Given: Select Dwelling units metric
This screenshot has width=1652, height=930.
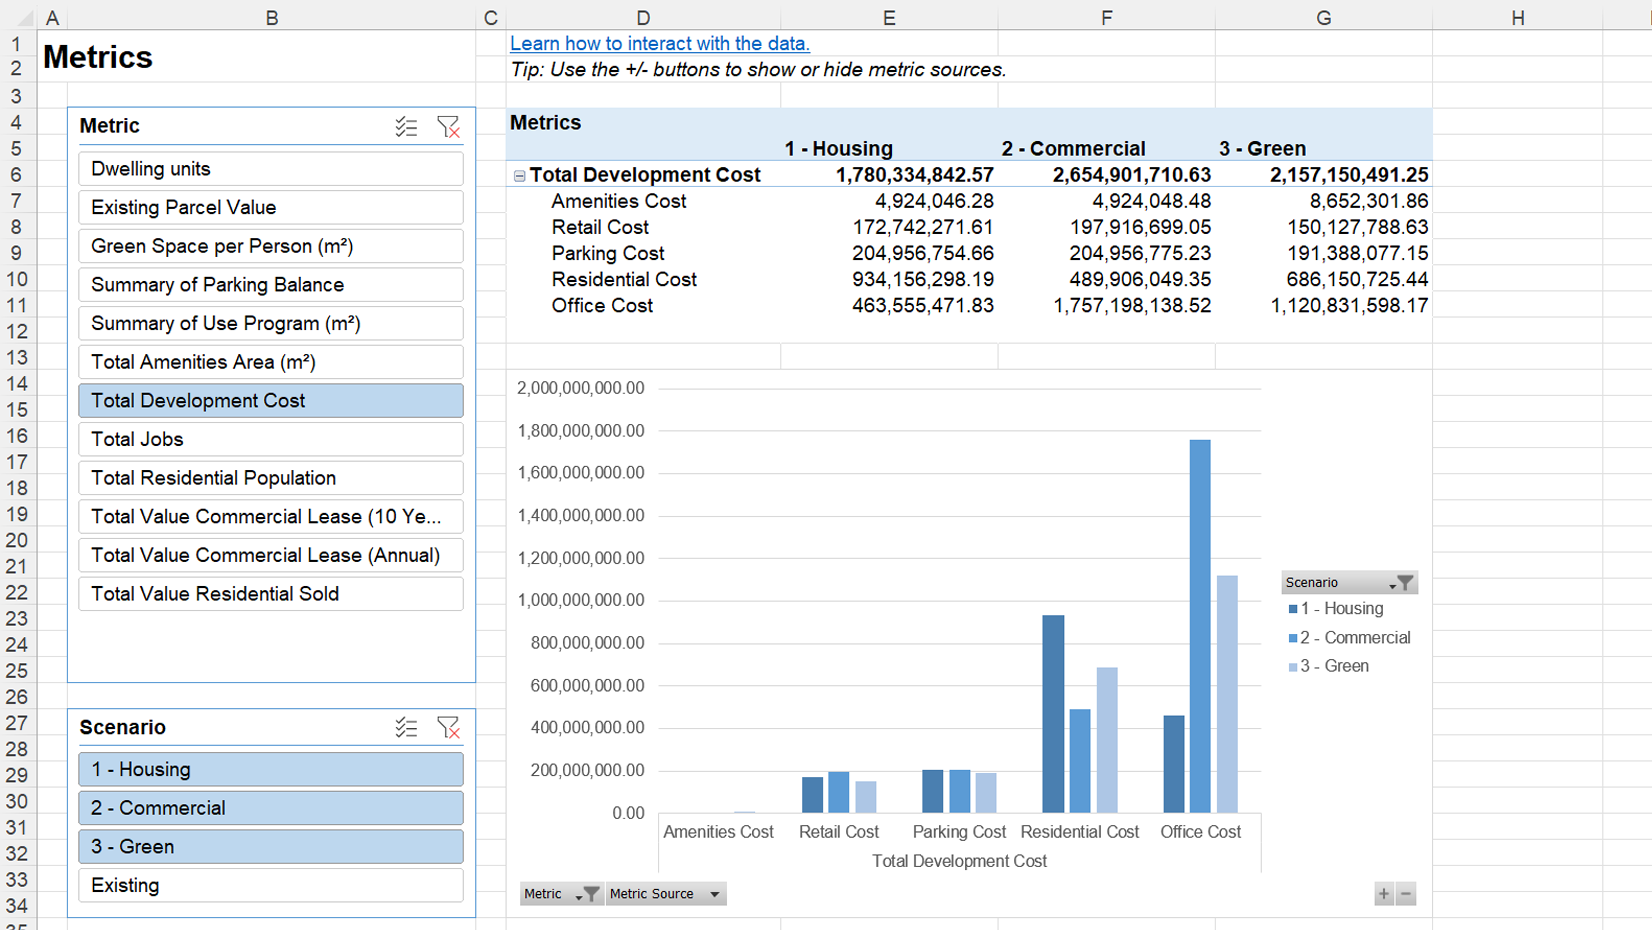Looking at the screenshot, I should [271, 169].
